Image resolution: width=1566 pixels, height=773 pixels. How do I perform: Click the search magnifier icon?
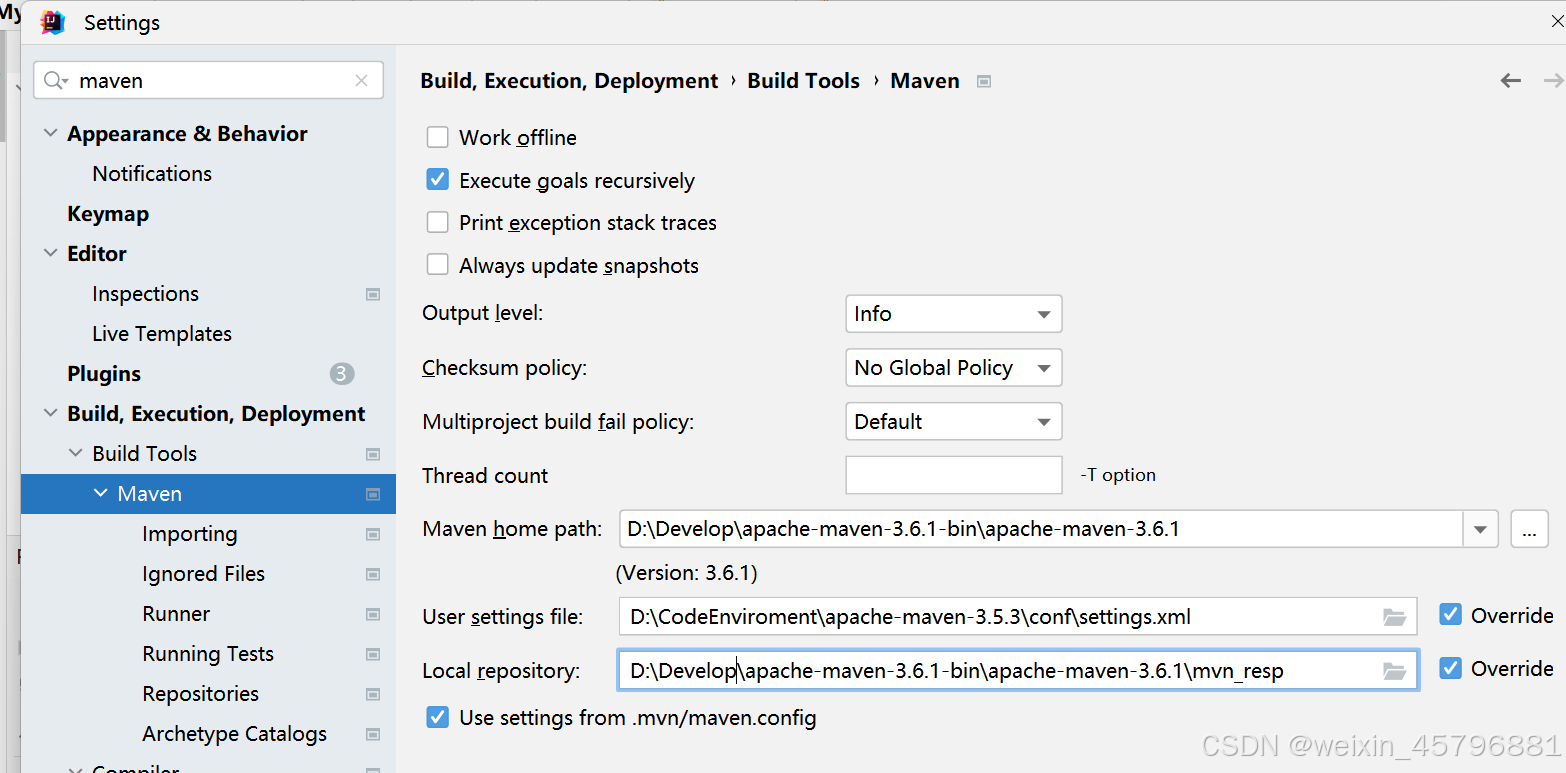(56, 81)
